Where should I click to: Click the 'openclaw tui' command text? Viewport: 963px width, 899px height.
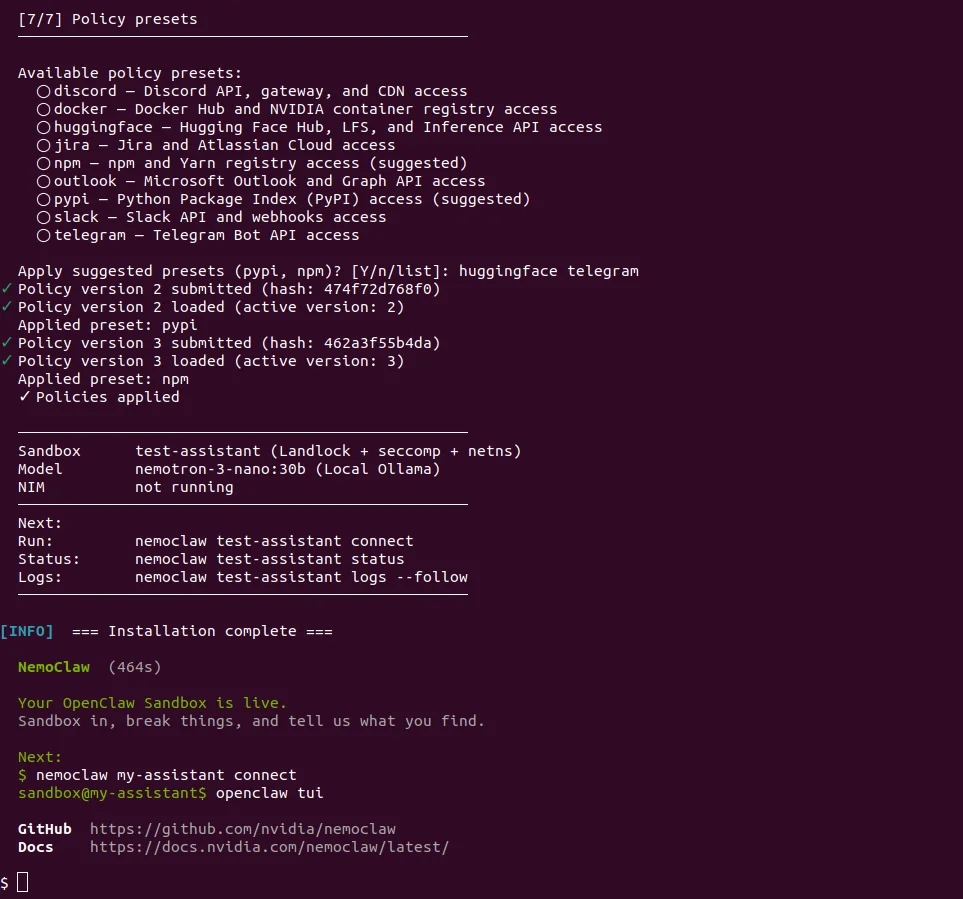pyautogui.click(x=269, y=793)
